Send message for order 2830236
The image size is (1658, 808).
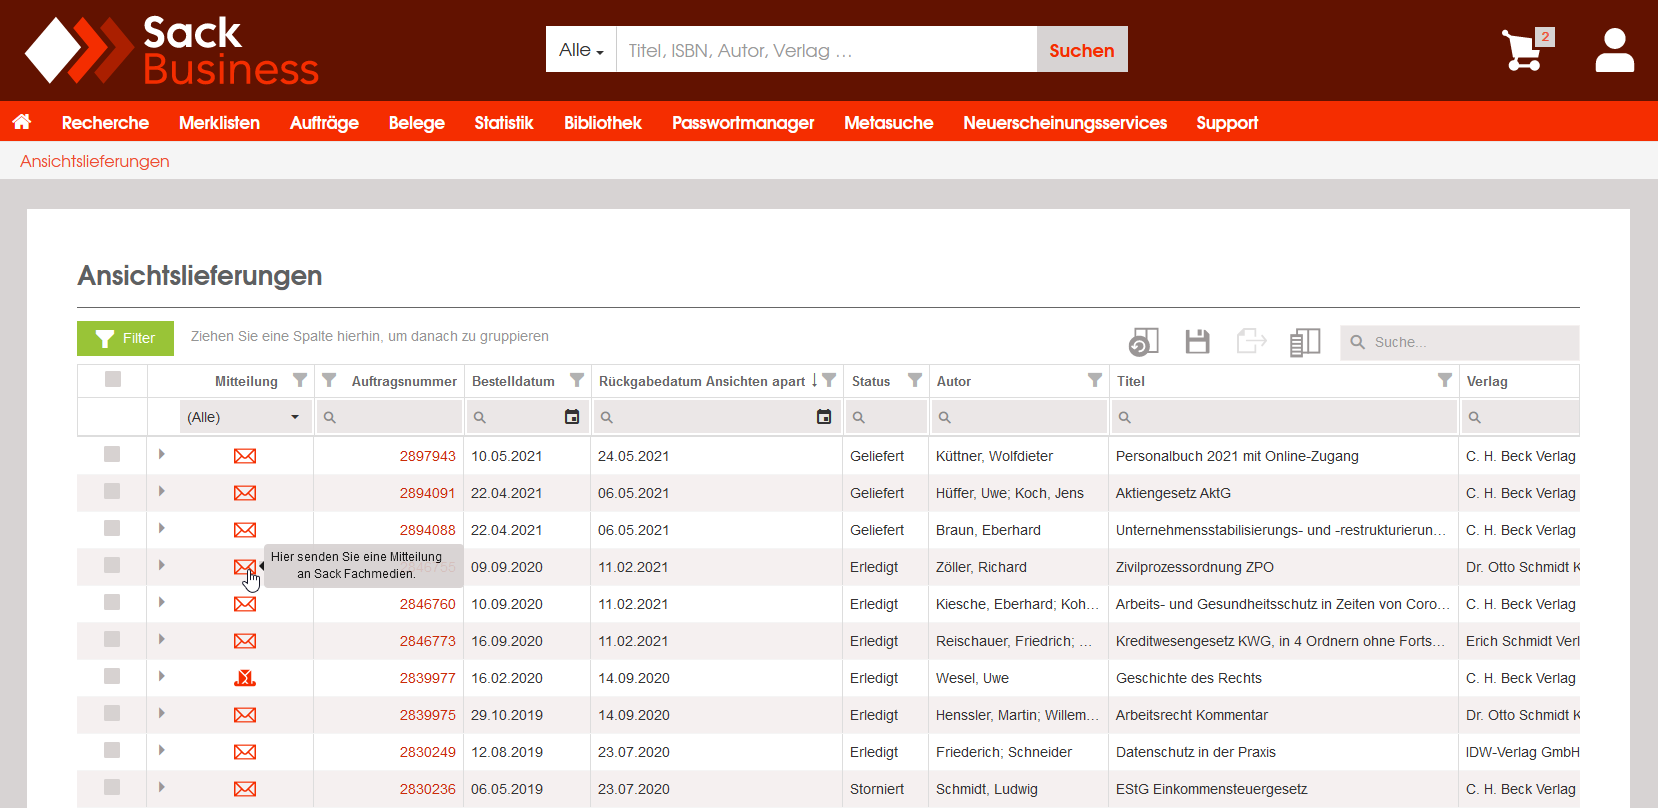(x=245, y=789)
